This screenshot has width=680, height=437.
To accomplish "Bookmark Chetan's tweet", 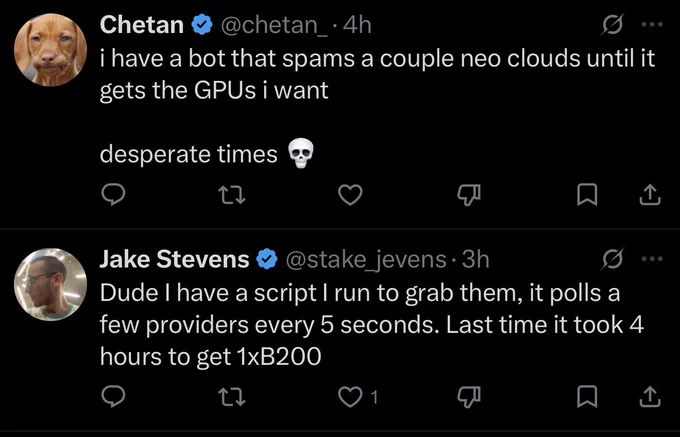I will (587, 195).
